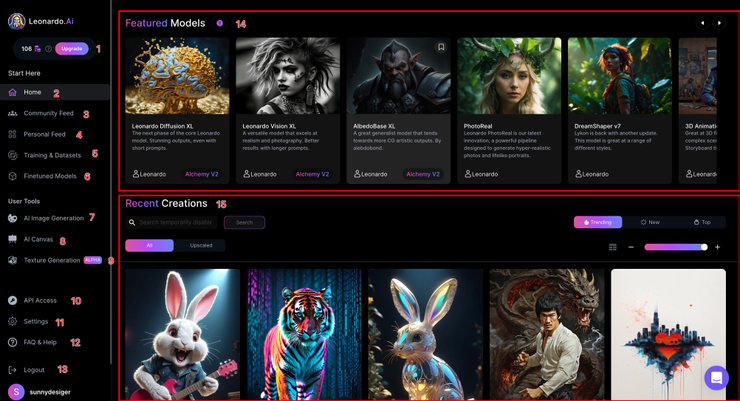Image resolution: width=740 pixels, height=401 pixels.
Task: Open Community Feed in sidebar
Action: tap(48, 113)
